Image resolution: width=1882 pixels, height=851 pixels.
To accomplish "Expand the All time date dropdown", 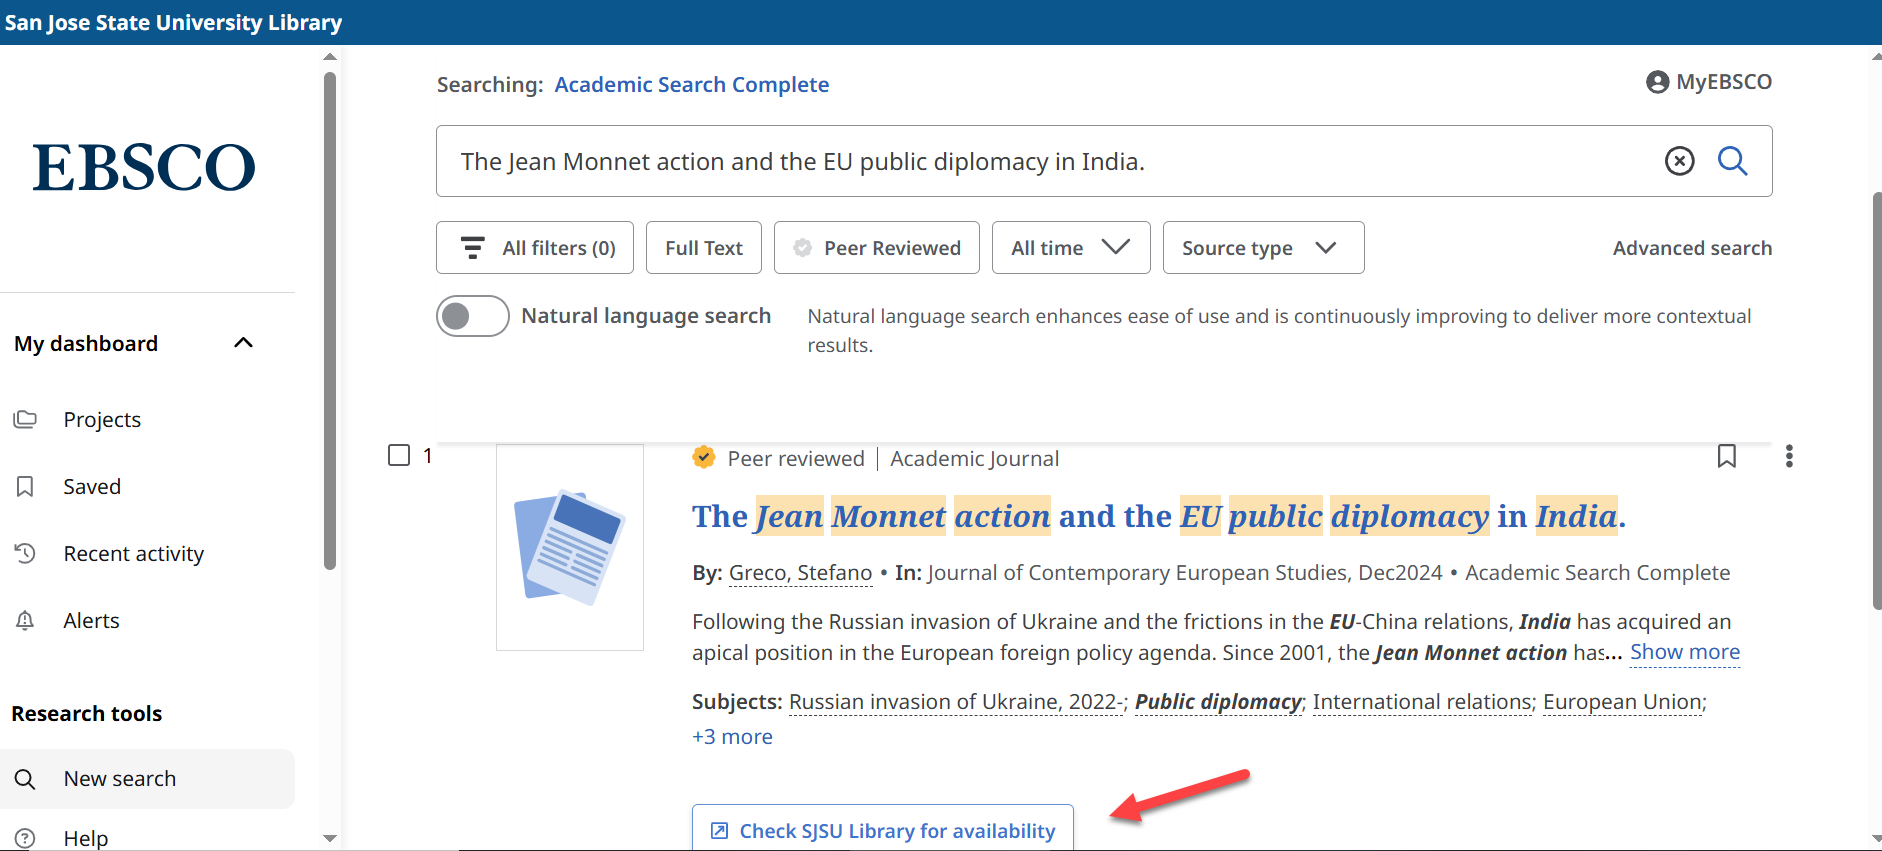I will (x=1071, y=248).
